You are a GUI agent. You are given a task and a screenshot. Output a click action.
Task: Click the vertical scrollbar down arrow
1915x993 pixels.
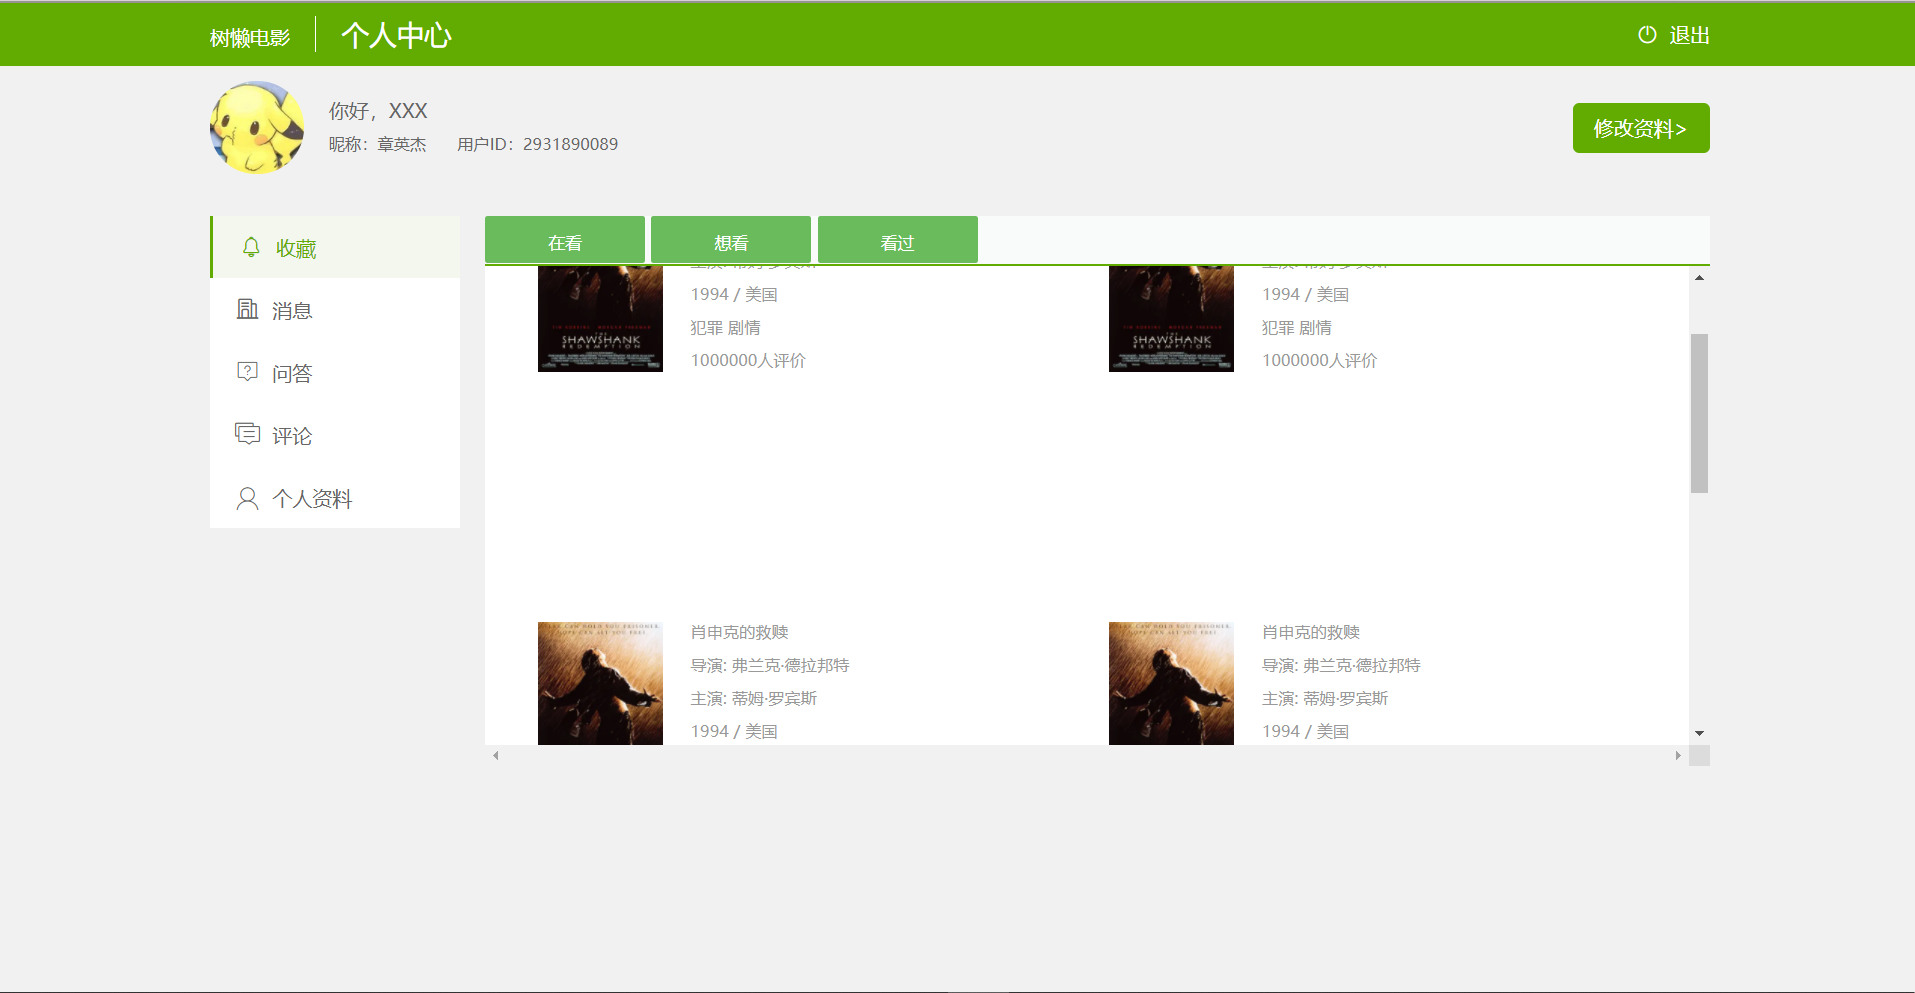coord(1699,734)
